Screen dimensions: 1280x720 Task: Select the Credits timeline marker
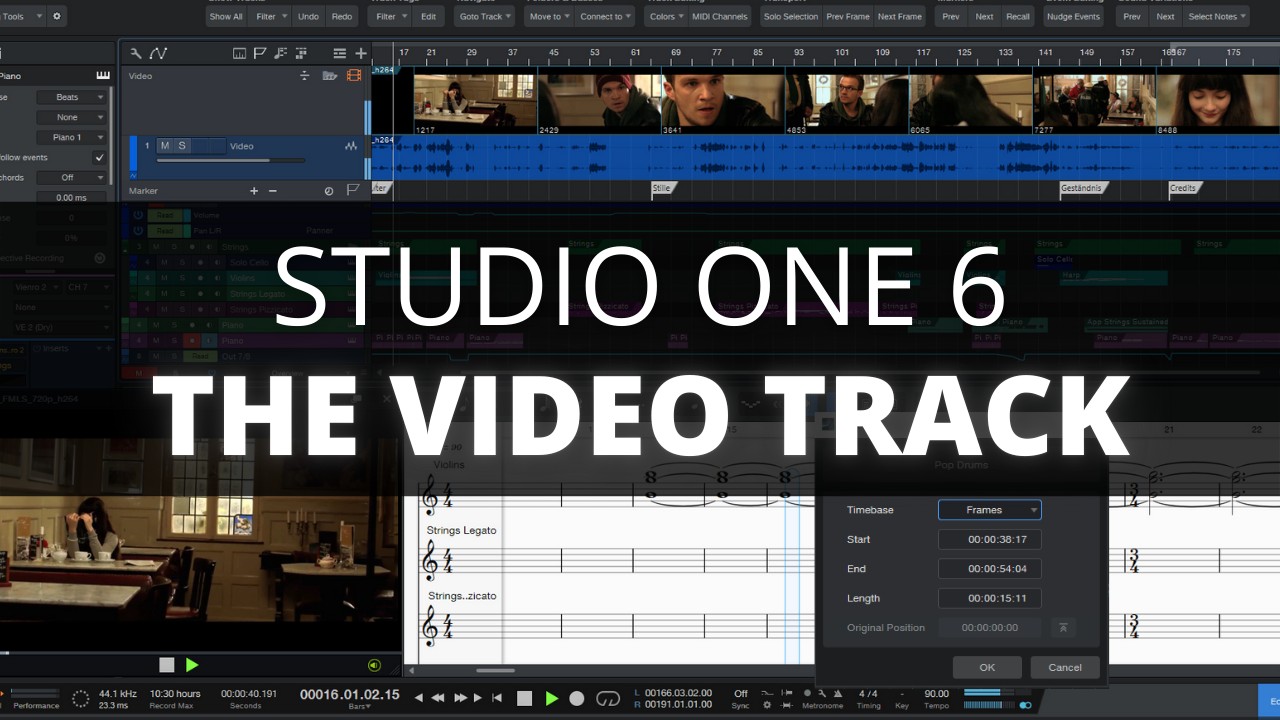tap(1186, 187)
